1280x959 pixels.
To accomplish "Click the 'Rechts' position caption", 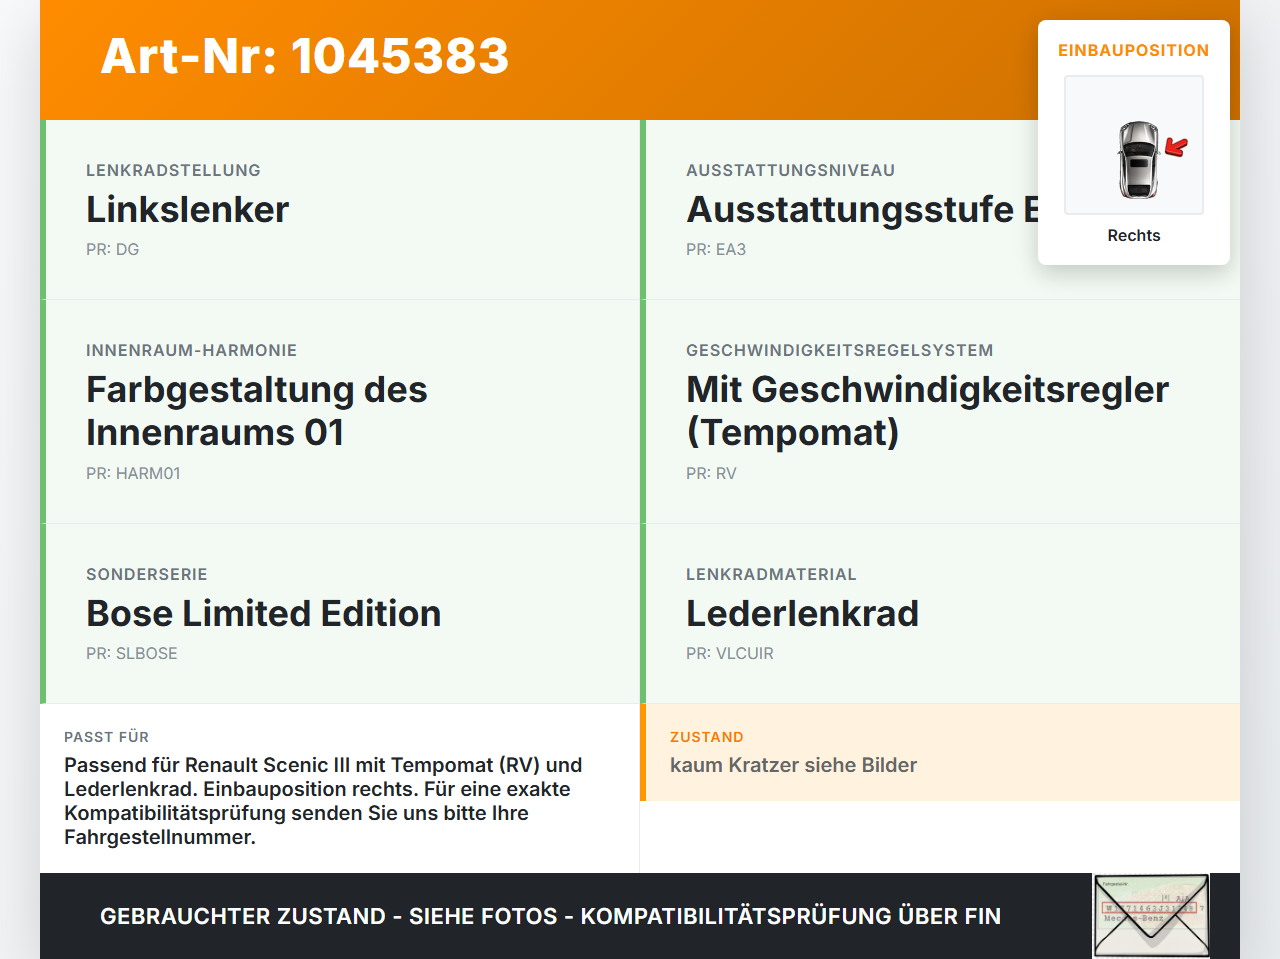I will (x=1134, y=236).
